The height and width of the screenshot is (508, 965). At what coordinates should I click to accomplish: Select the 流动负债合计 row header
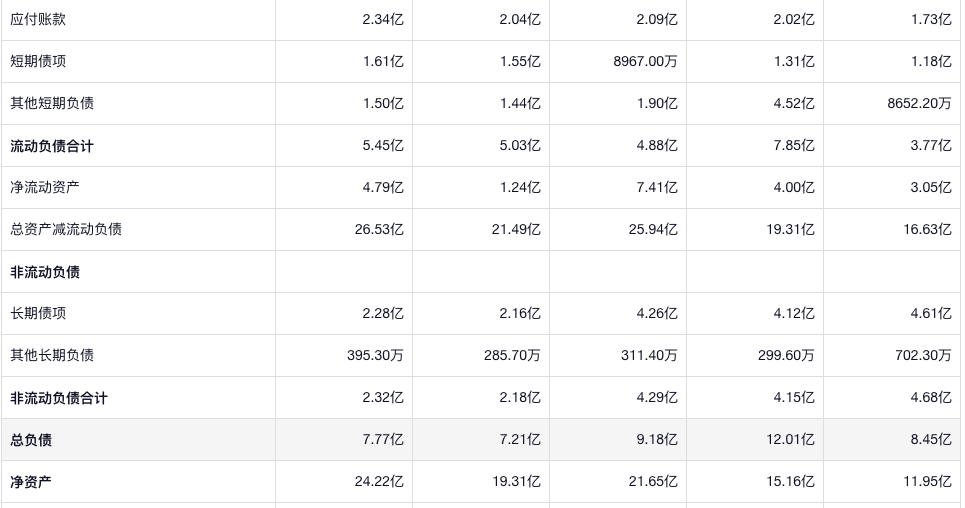coord(52,146)
